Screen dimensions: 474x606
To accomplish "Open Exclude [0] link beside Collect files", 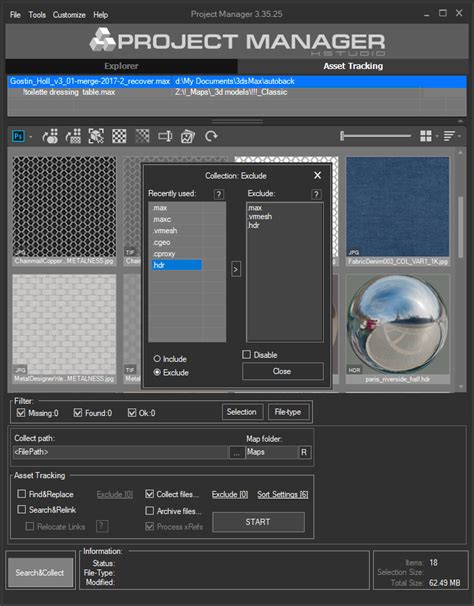I will (230, 494).
